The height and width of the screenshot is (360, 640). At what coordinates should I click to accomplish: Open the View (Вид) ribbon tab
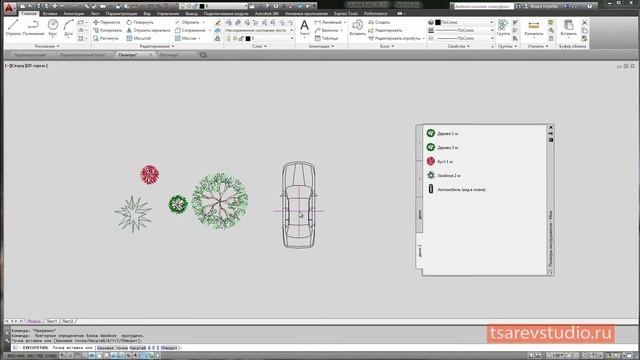tap(147, 13)
